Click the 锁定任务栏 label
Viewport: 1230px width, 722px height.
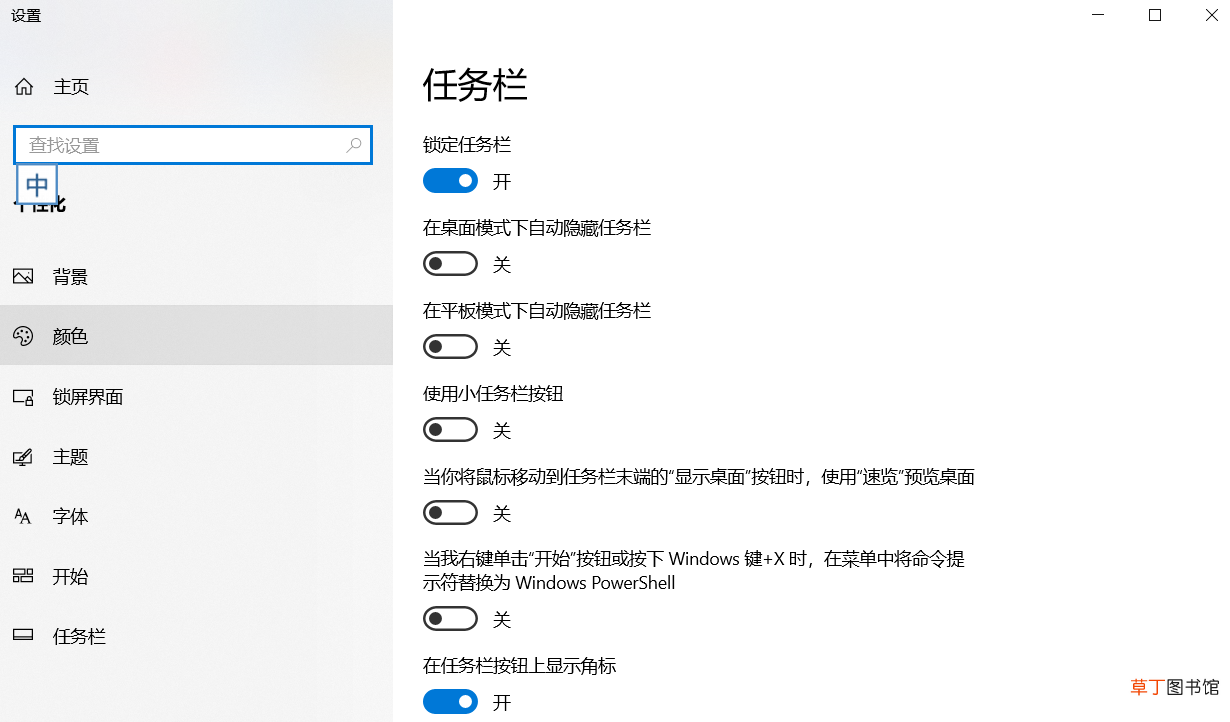coord(467,145)
